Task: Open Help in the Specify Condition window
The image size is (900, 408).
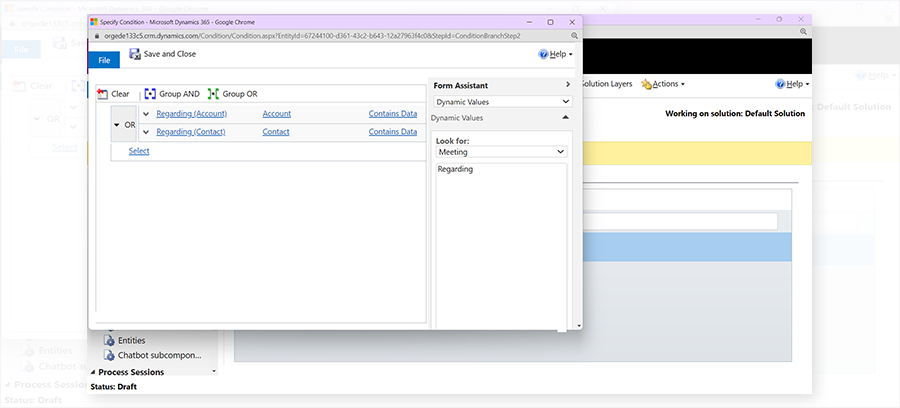Action: point(556,54)
